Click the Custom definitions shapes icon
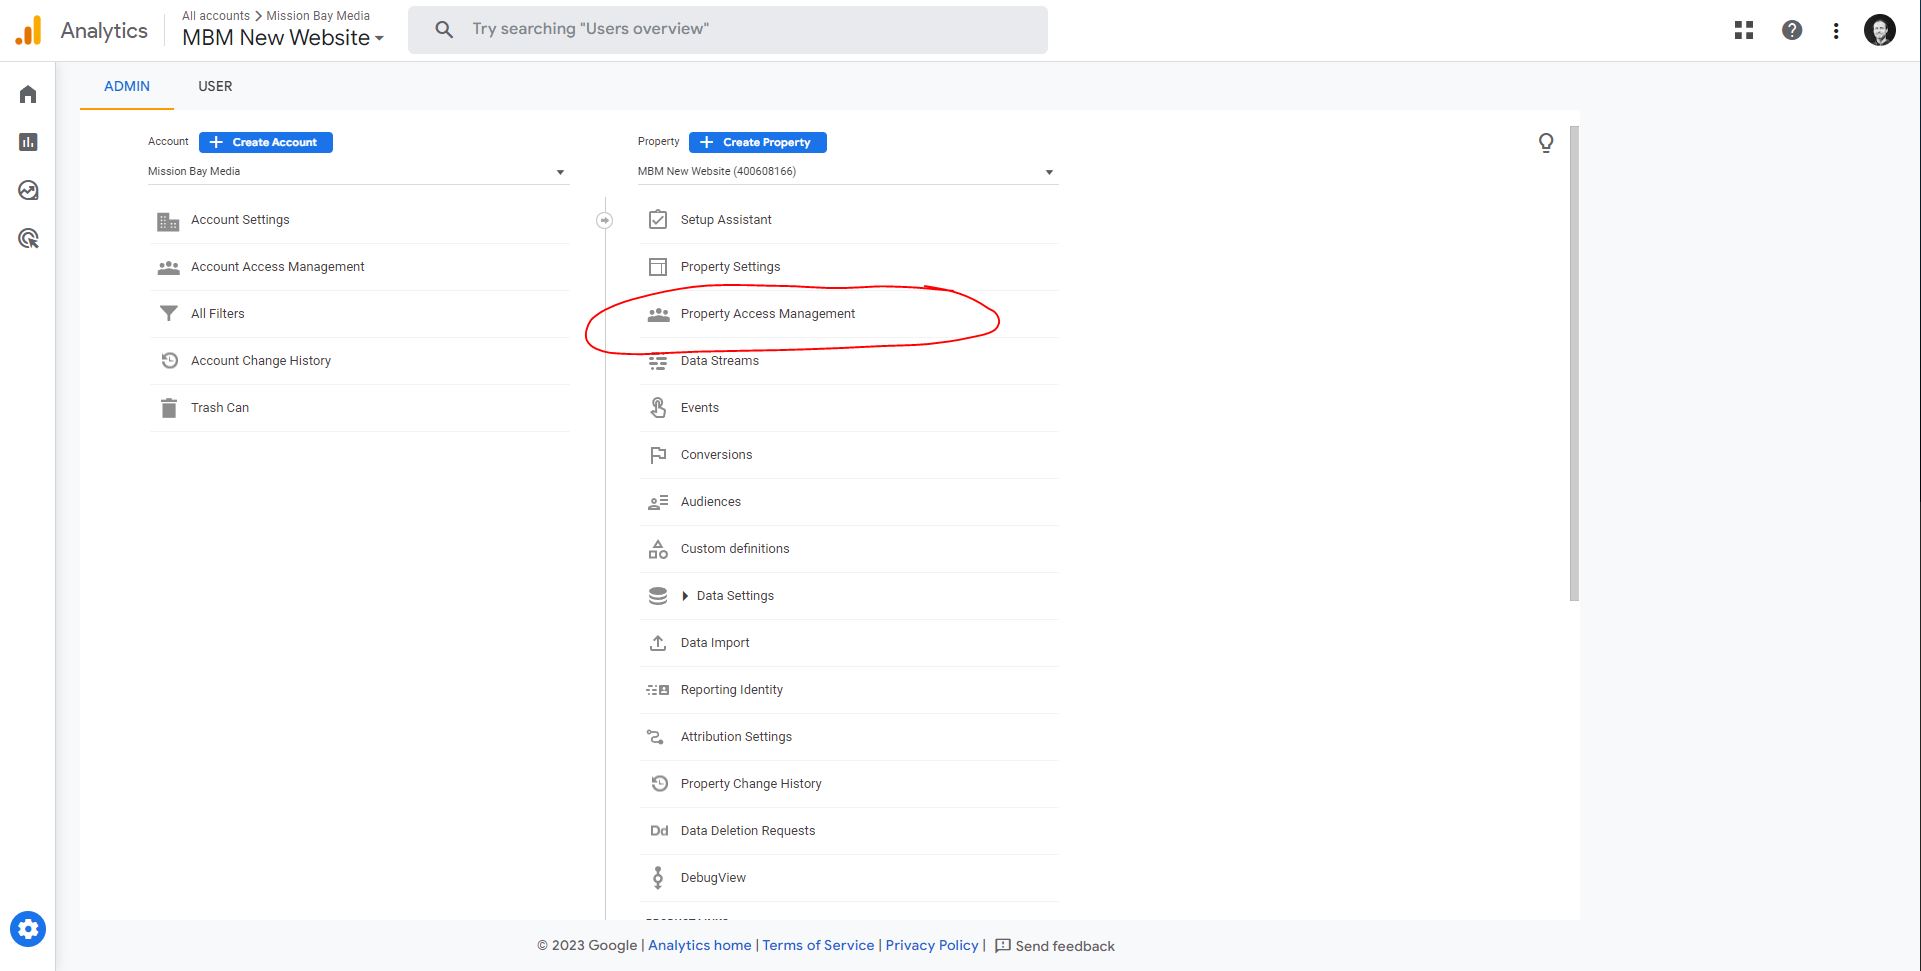Image resolution: width=1921 pixels, height=971 pixels. [x=658, y=549]
